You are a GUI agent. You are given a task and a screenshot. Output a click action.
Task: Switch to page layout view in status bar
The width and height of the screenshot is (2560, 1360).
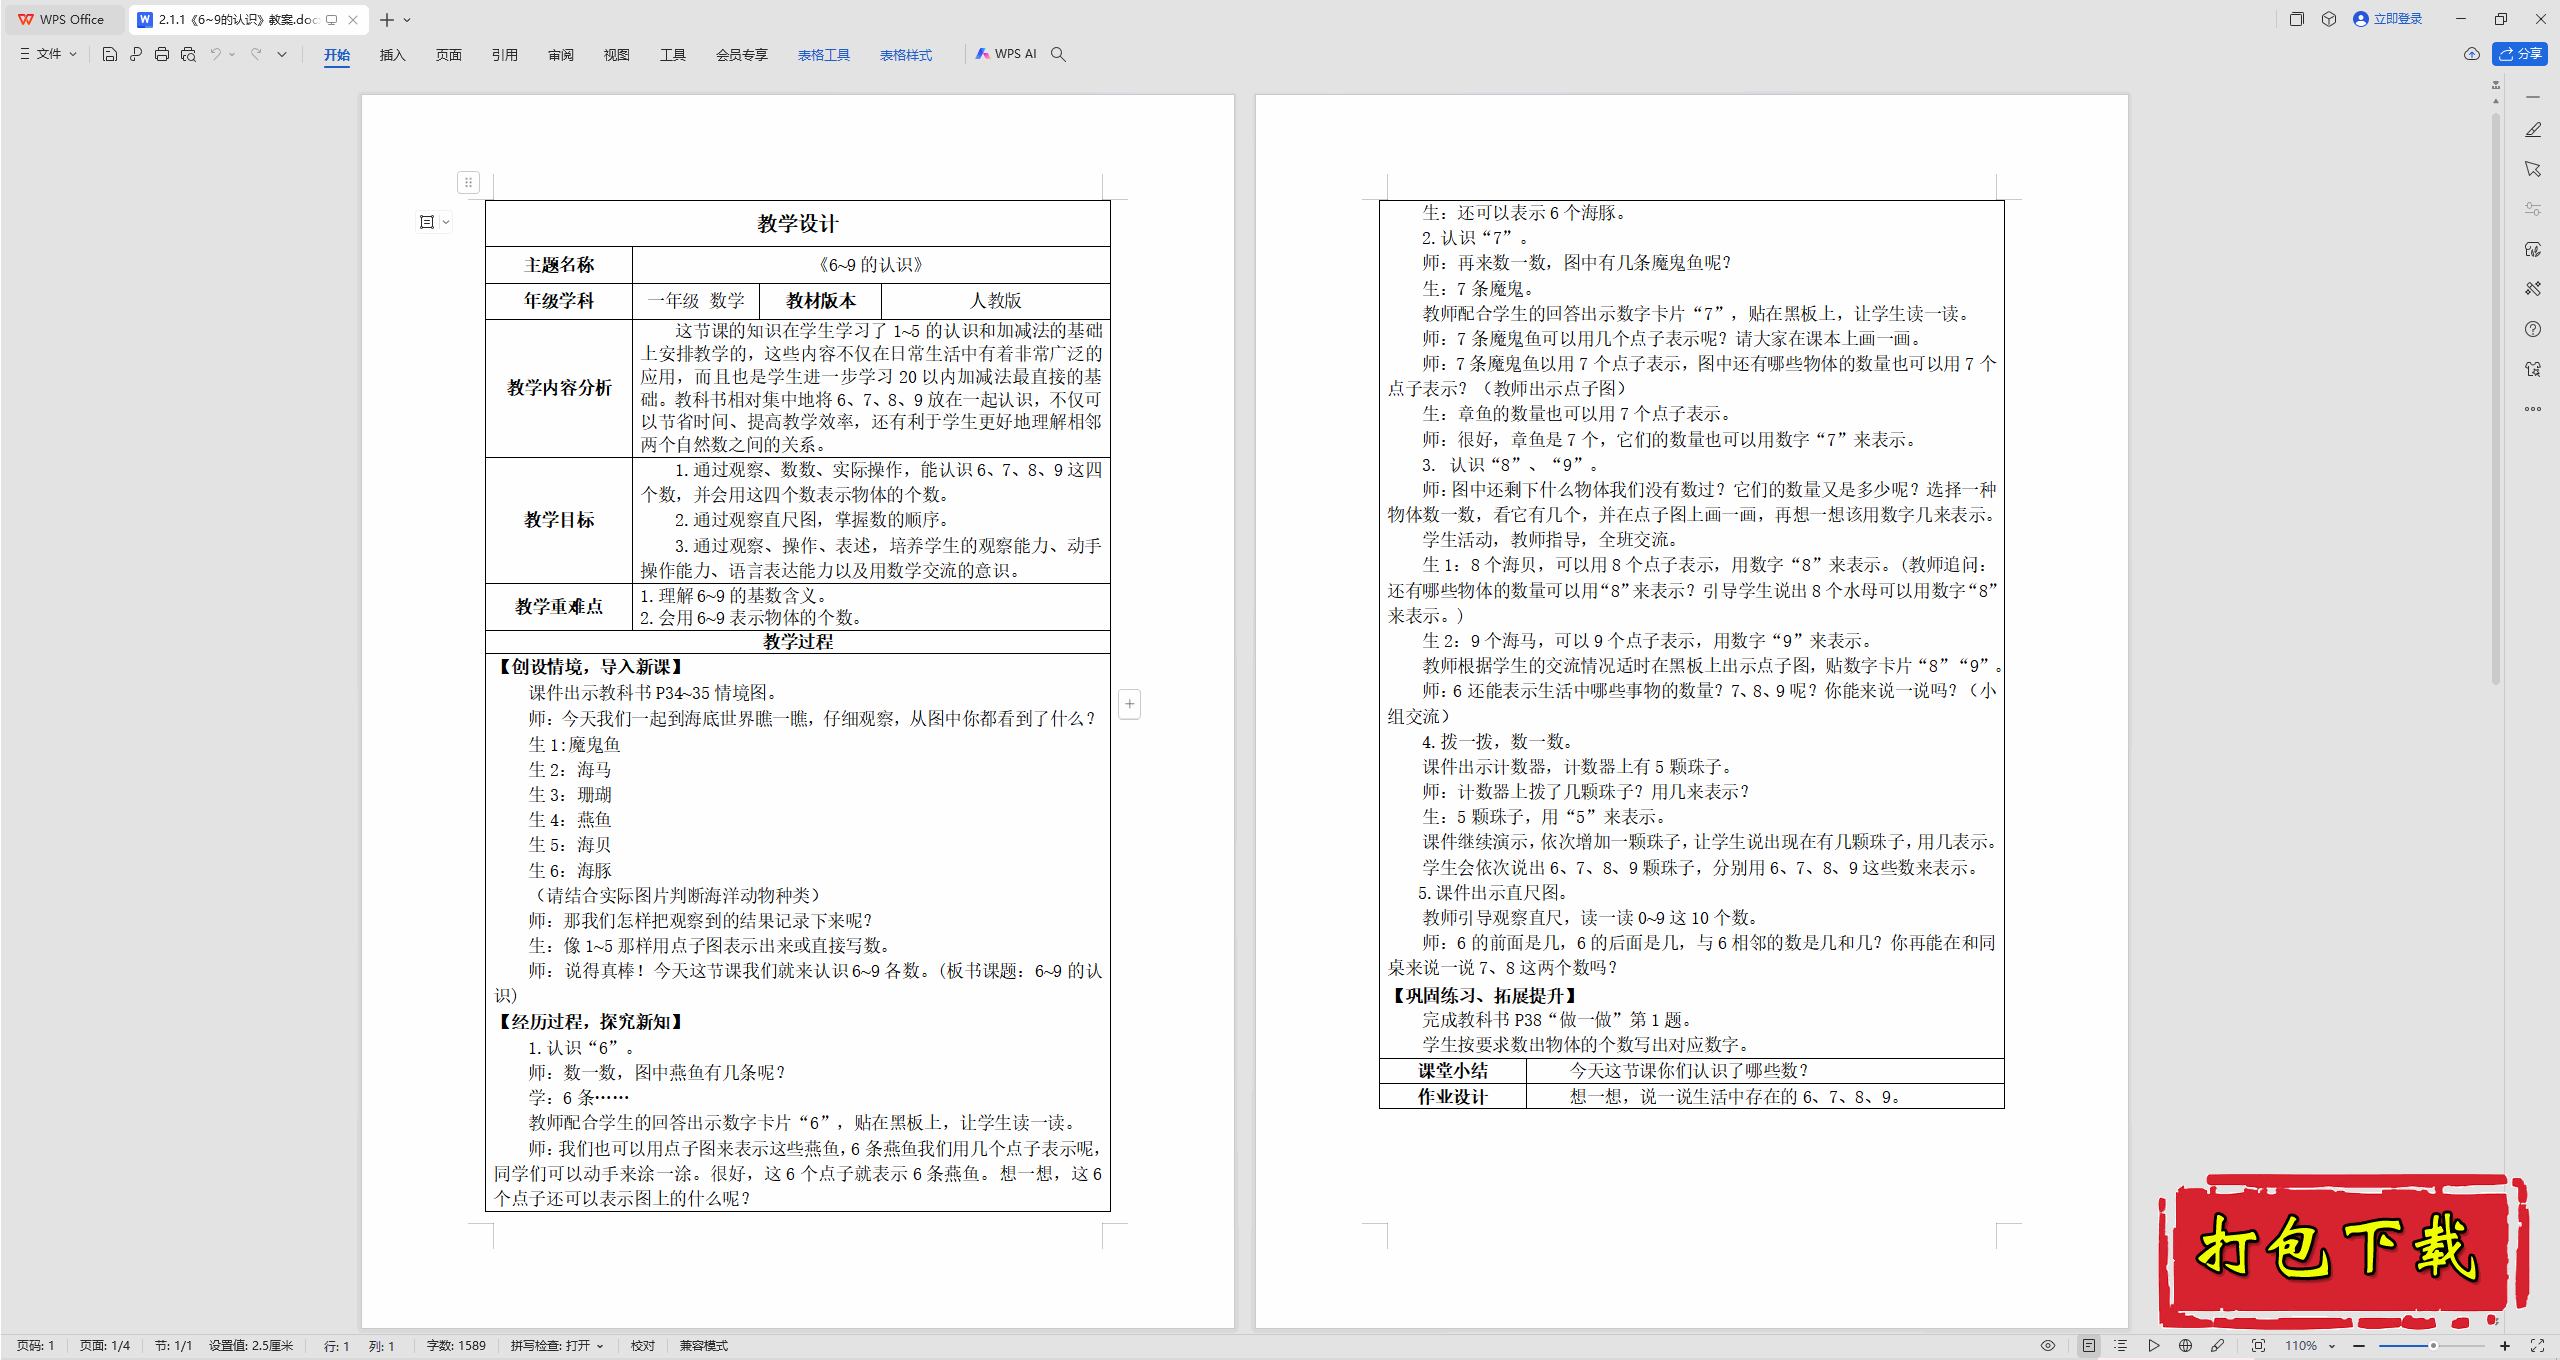[2089, 1346]
